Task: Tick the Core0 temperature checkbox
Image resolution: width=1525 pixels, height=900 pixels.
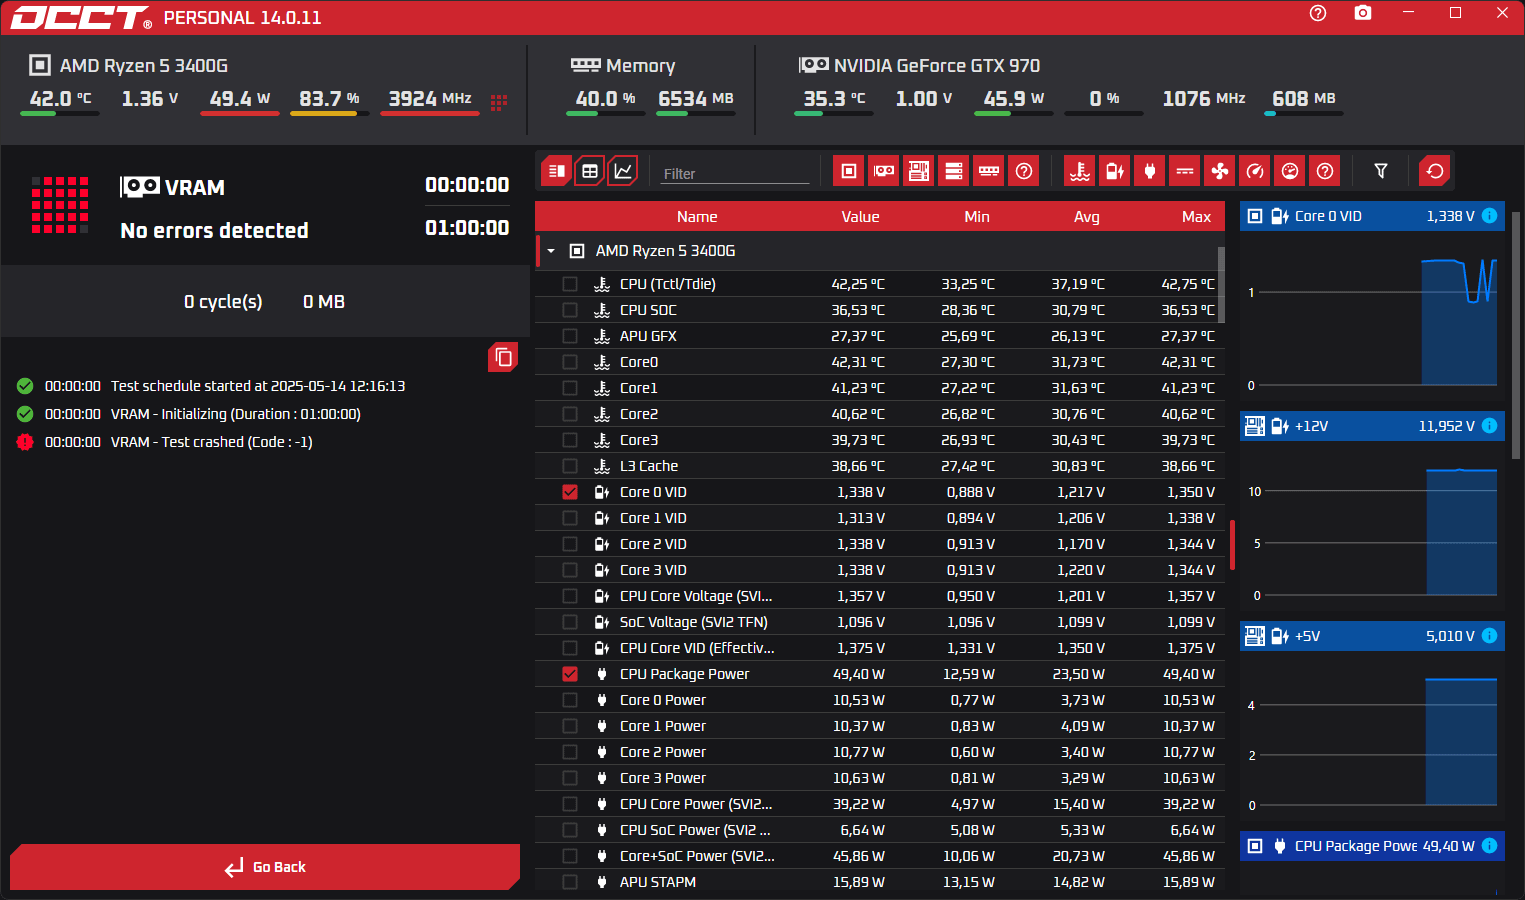Action: 570,362
